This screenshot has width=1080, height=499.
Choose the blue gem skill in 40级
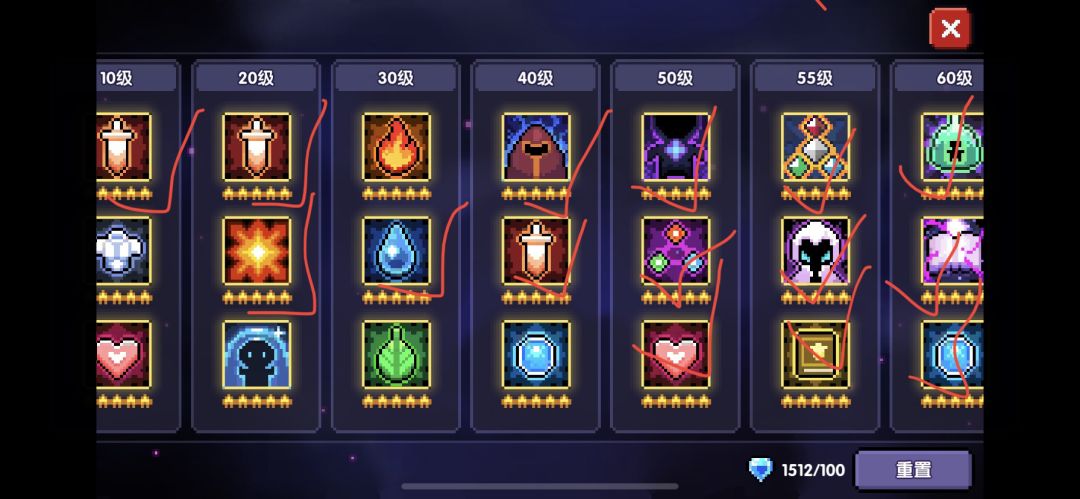coord(536,354)
